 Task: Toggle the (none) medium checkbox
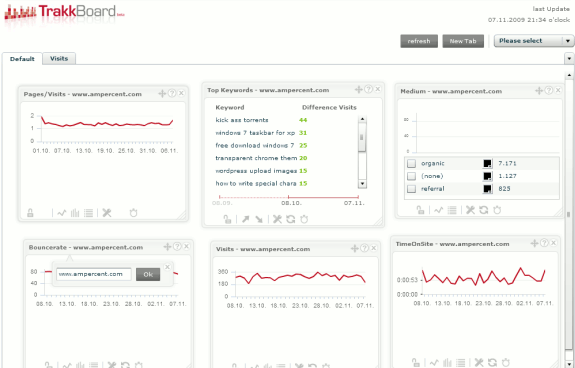[411, 176]
